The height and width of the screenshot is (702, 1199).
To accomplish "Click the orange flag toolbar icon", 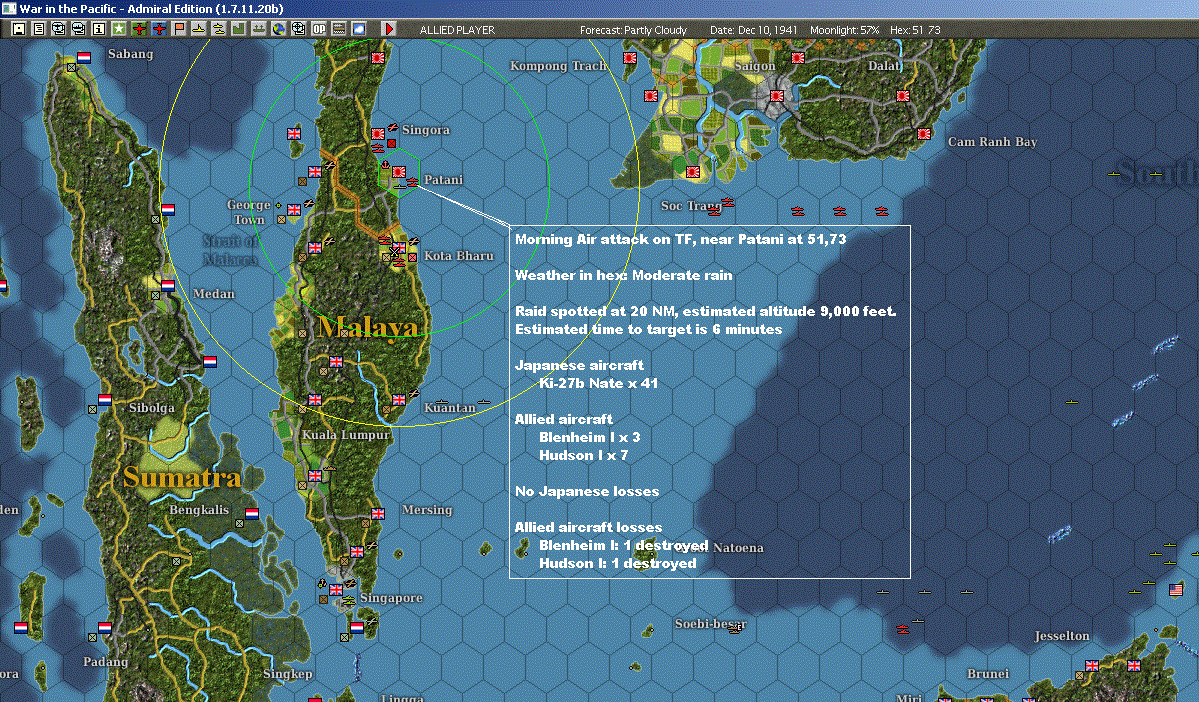I will 178,29.
